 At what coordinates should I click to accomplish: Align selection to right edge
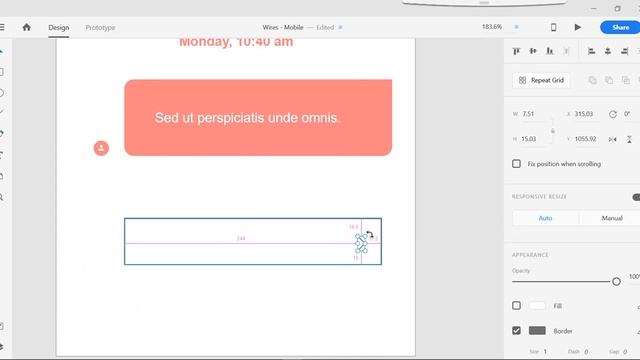click(624, 51)
